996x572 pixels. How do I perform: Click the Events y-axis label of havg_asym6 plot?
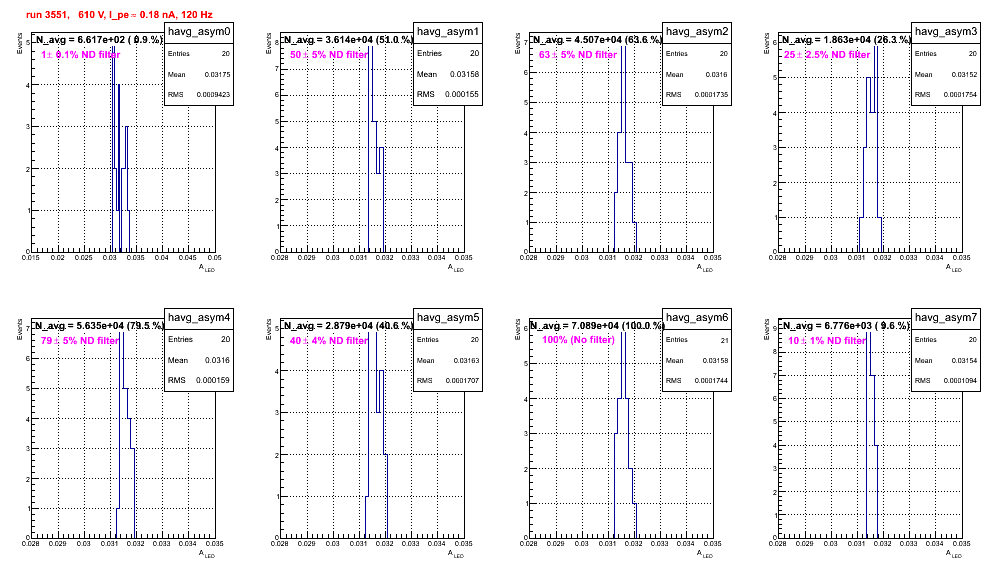click(x=518, y=330)
